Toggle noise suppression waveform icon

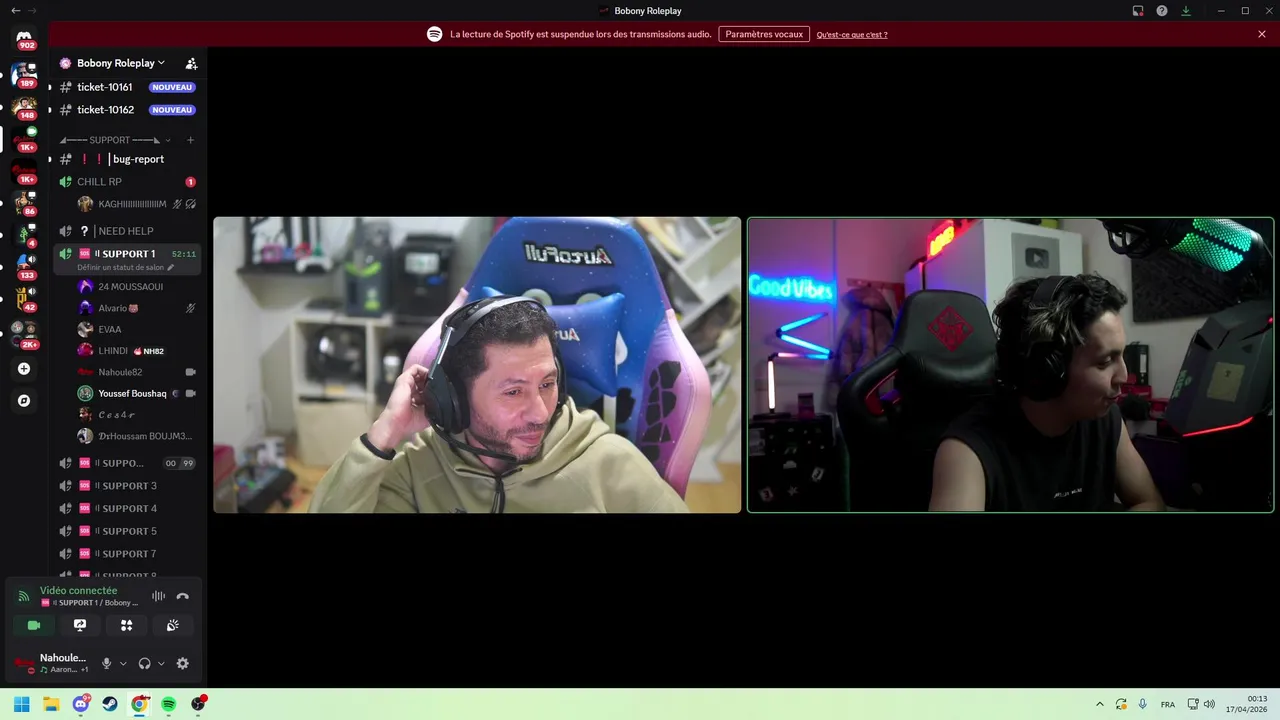pyautogui.click(x=158, y=596)
